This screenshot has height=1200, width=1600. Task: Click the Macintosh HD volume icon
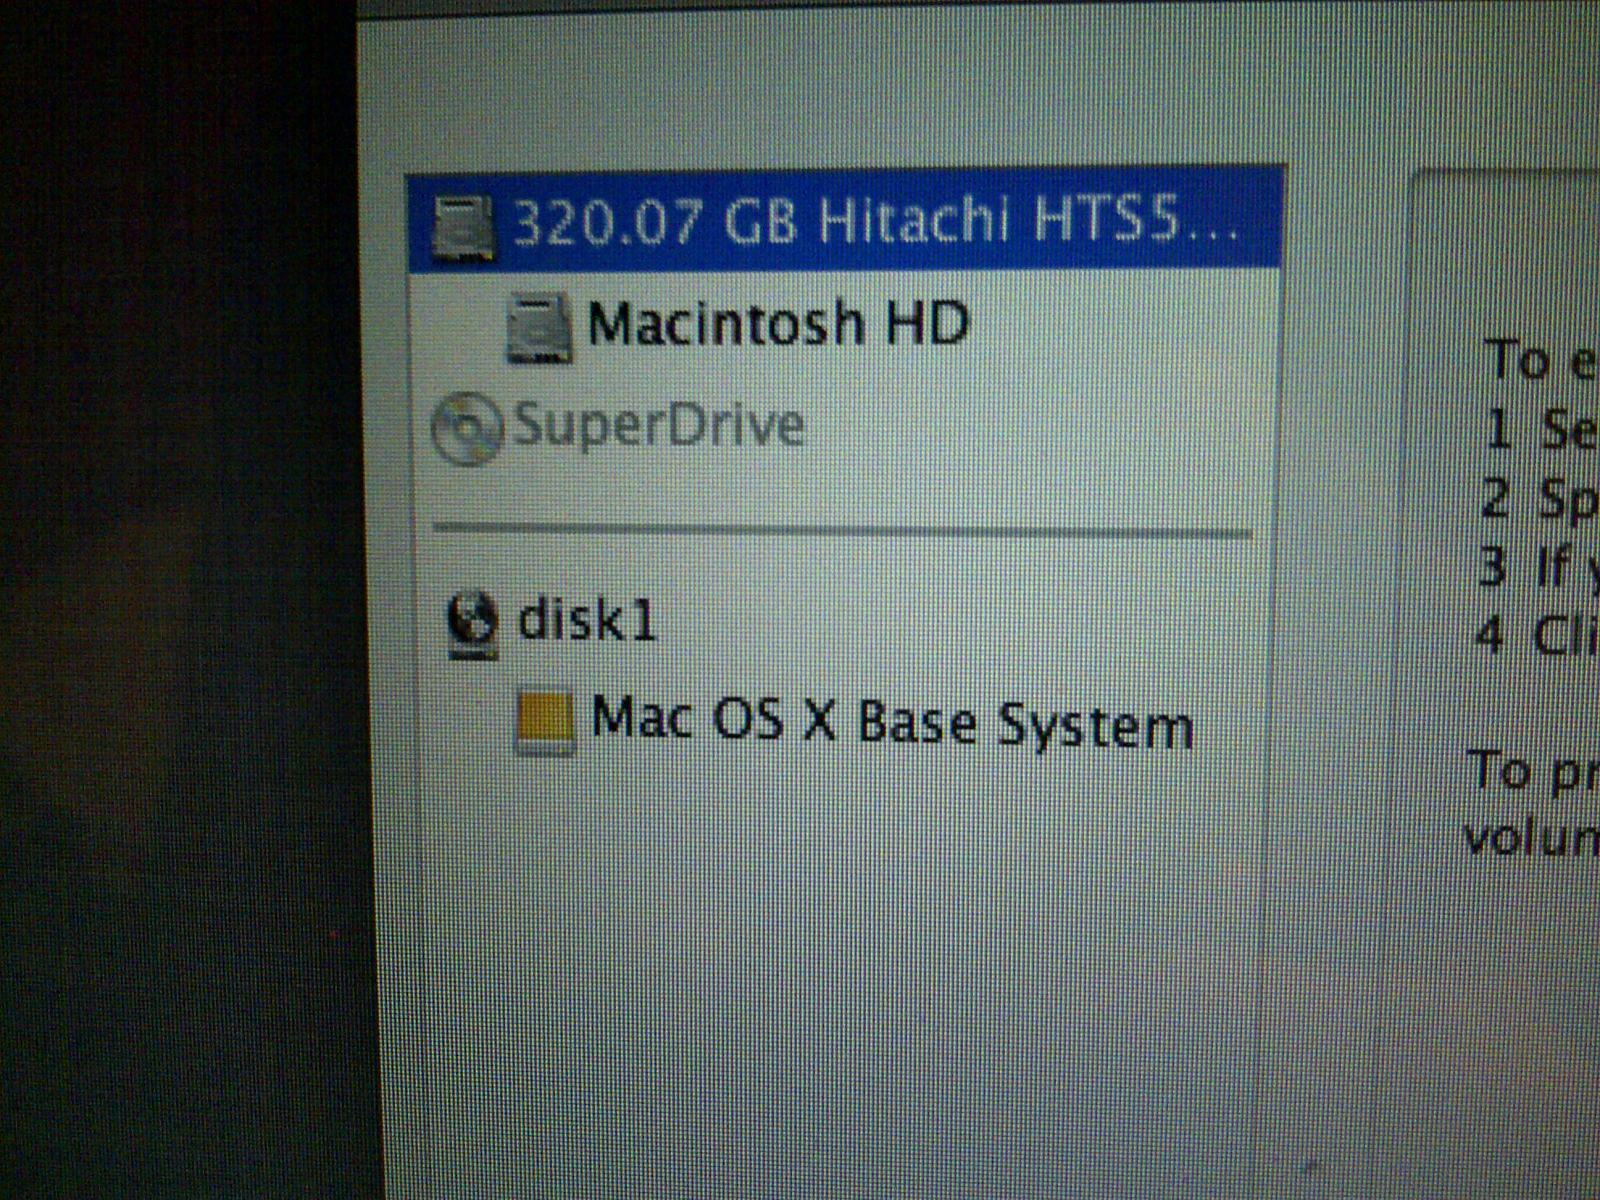point(539,328)
